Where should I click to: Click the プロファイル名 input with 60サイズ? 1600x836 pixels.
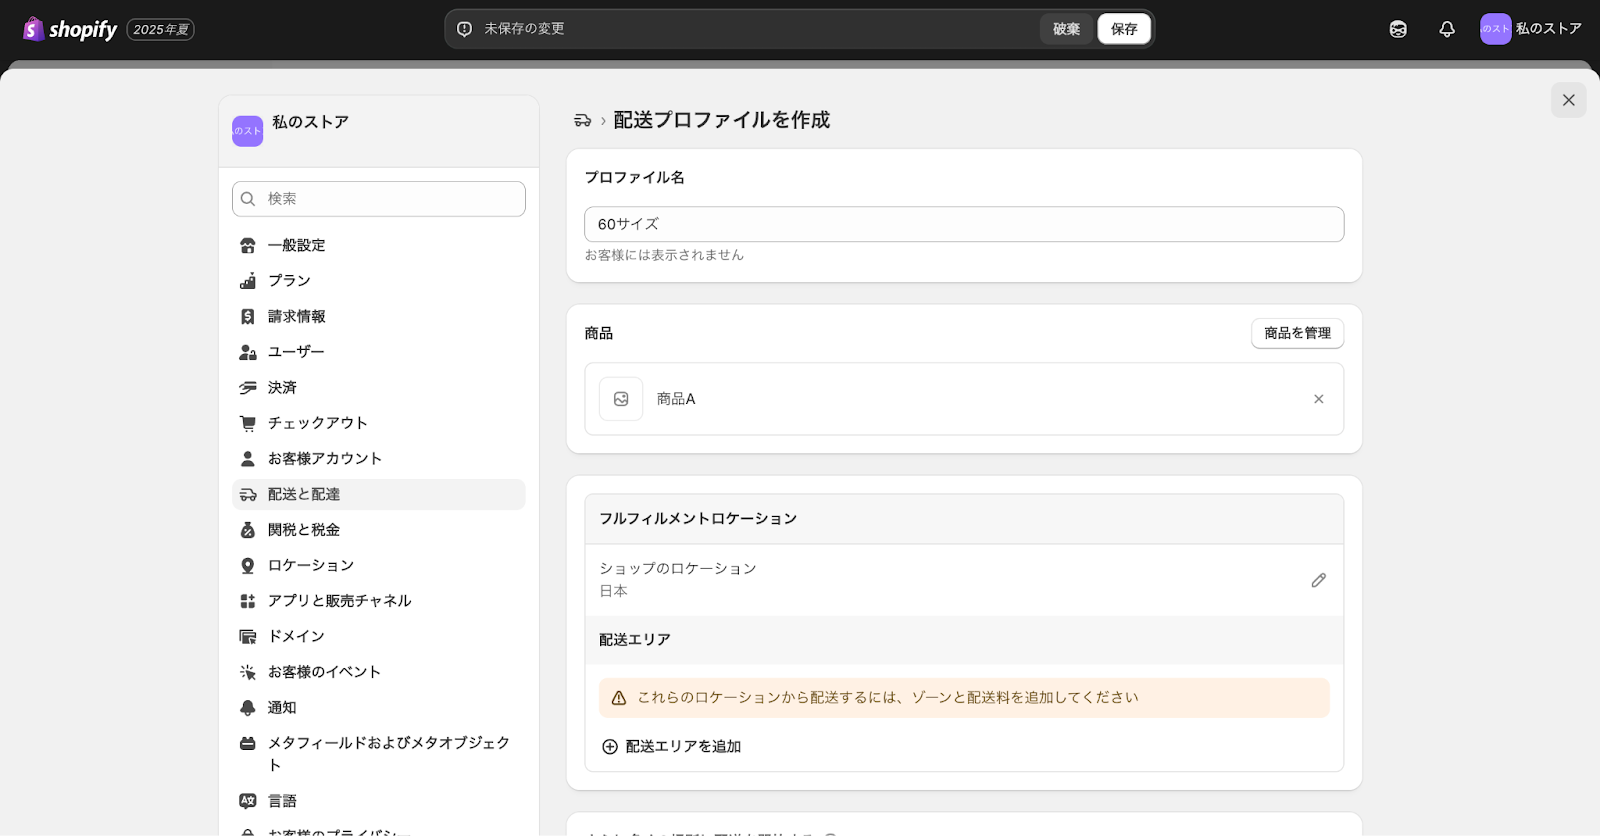(x=964, y=224)
